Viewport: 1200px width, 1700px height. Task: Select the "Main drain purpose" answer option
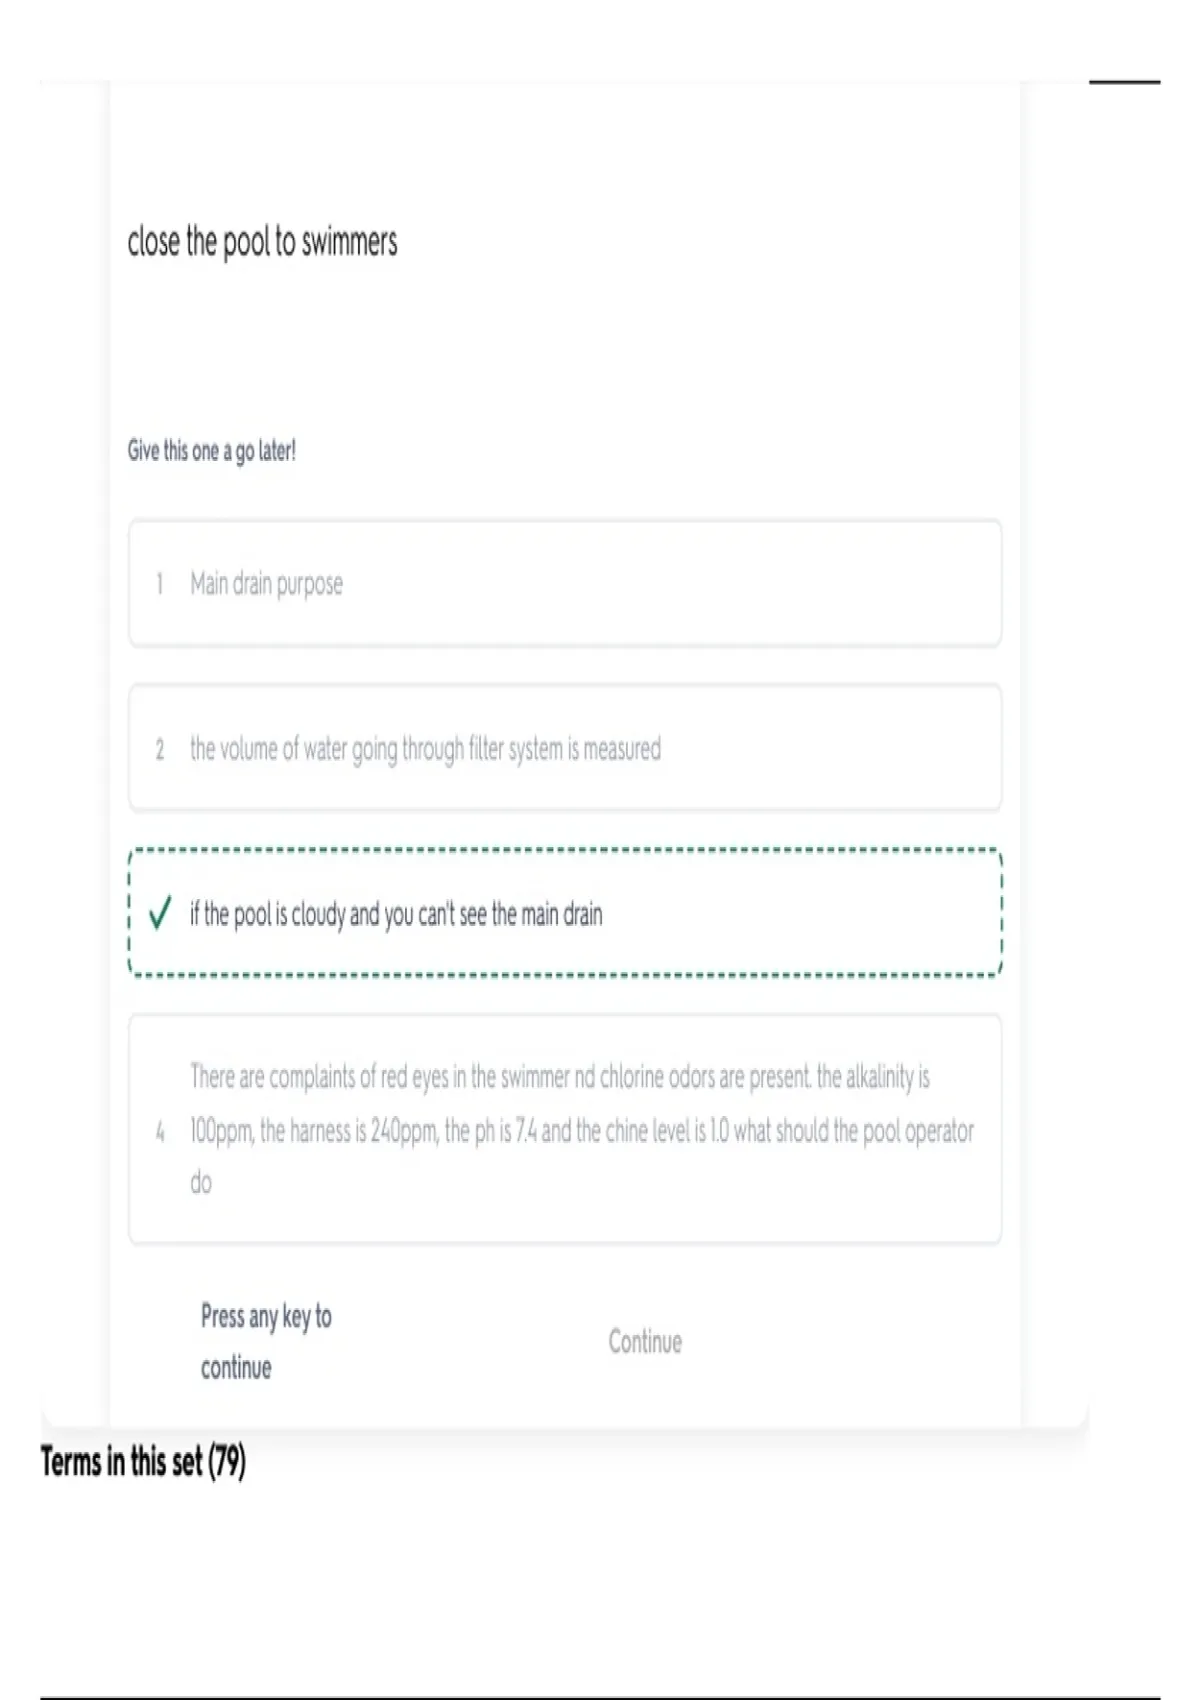[565, 583]
